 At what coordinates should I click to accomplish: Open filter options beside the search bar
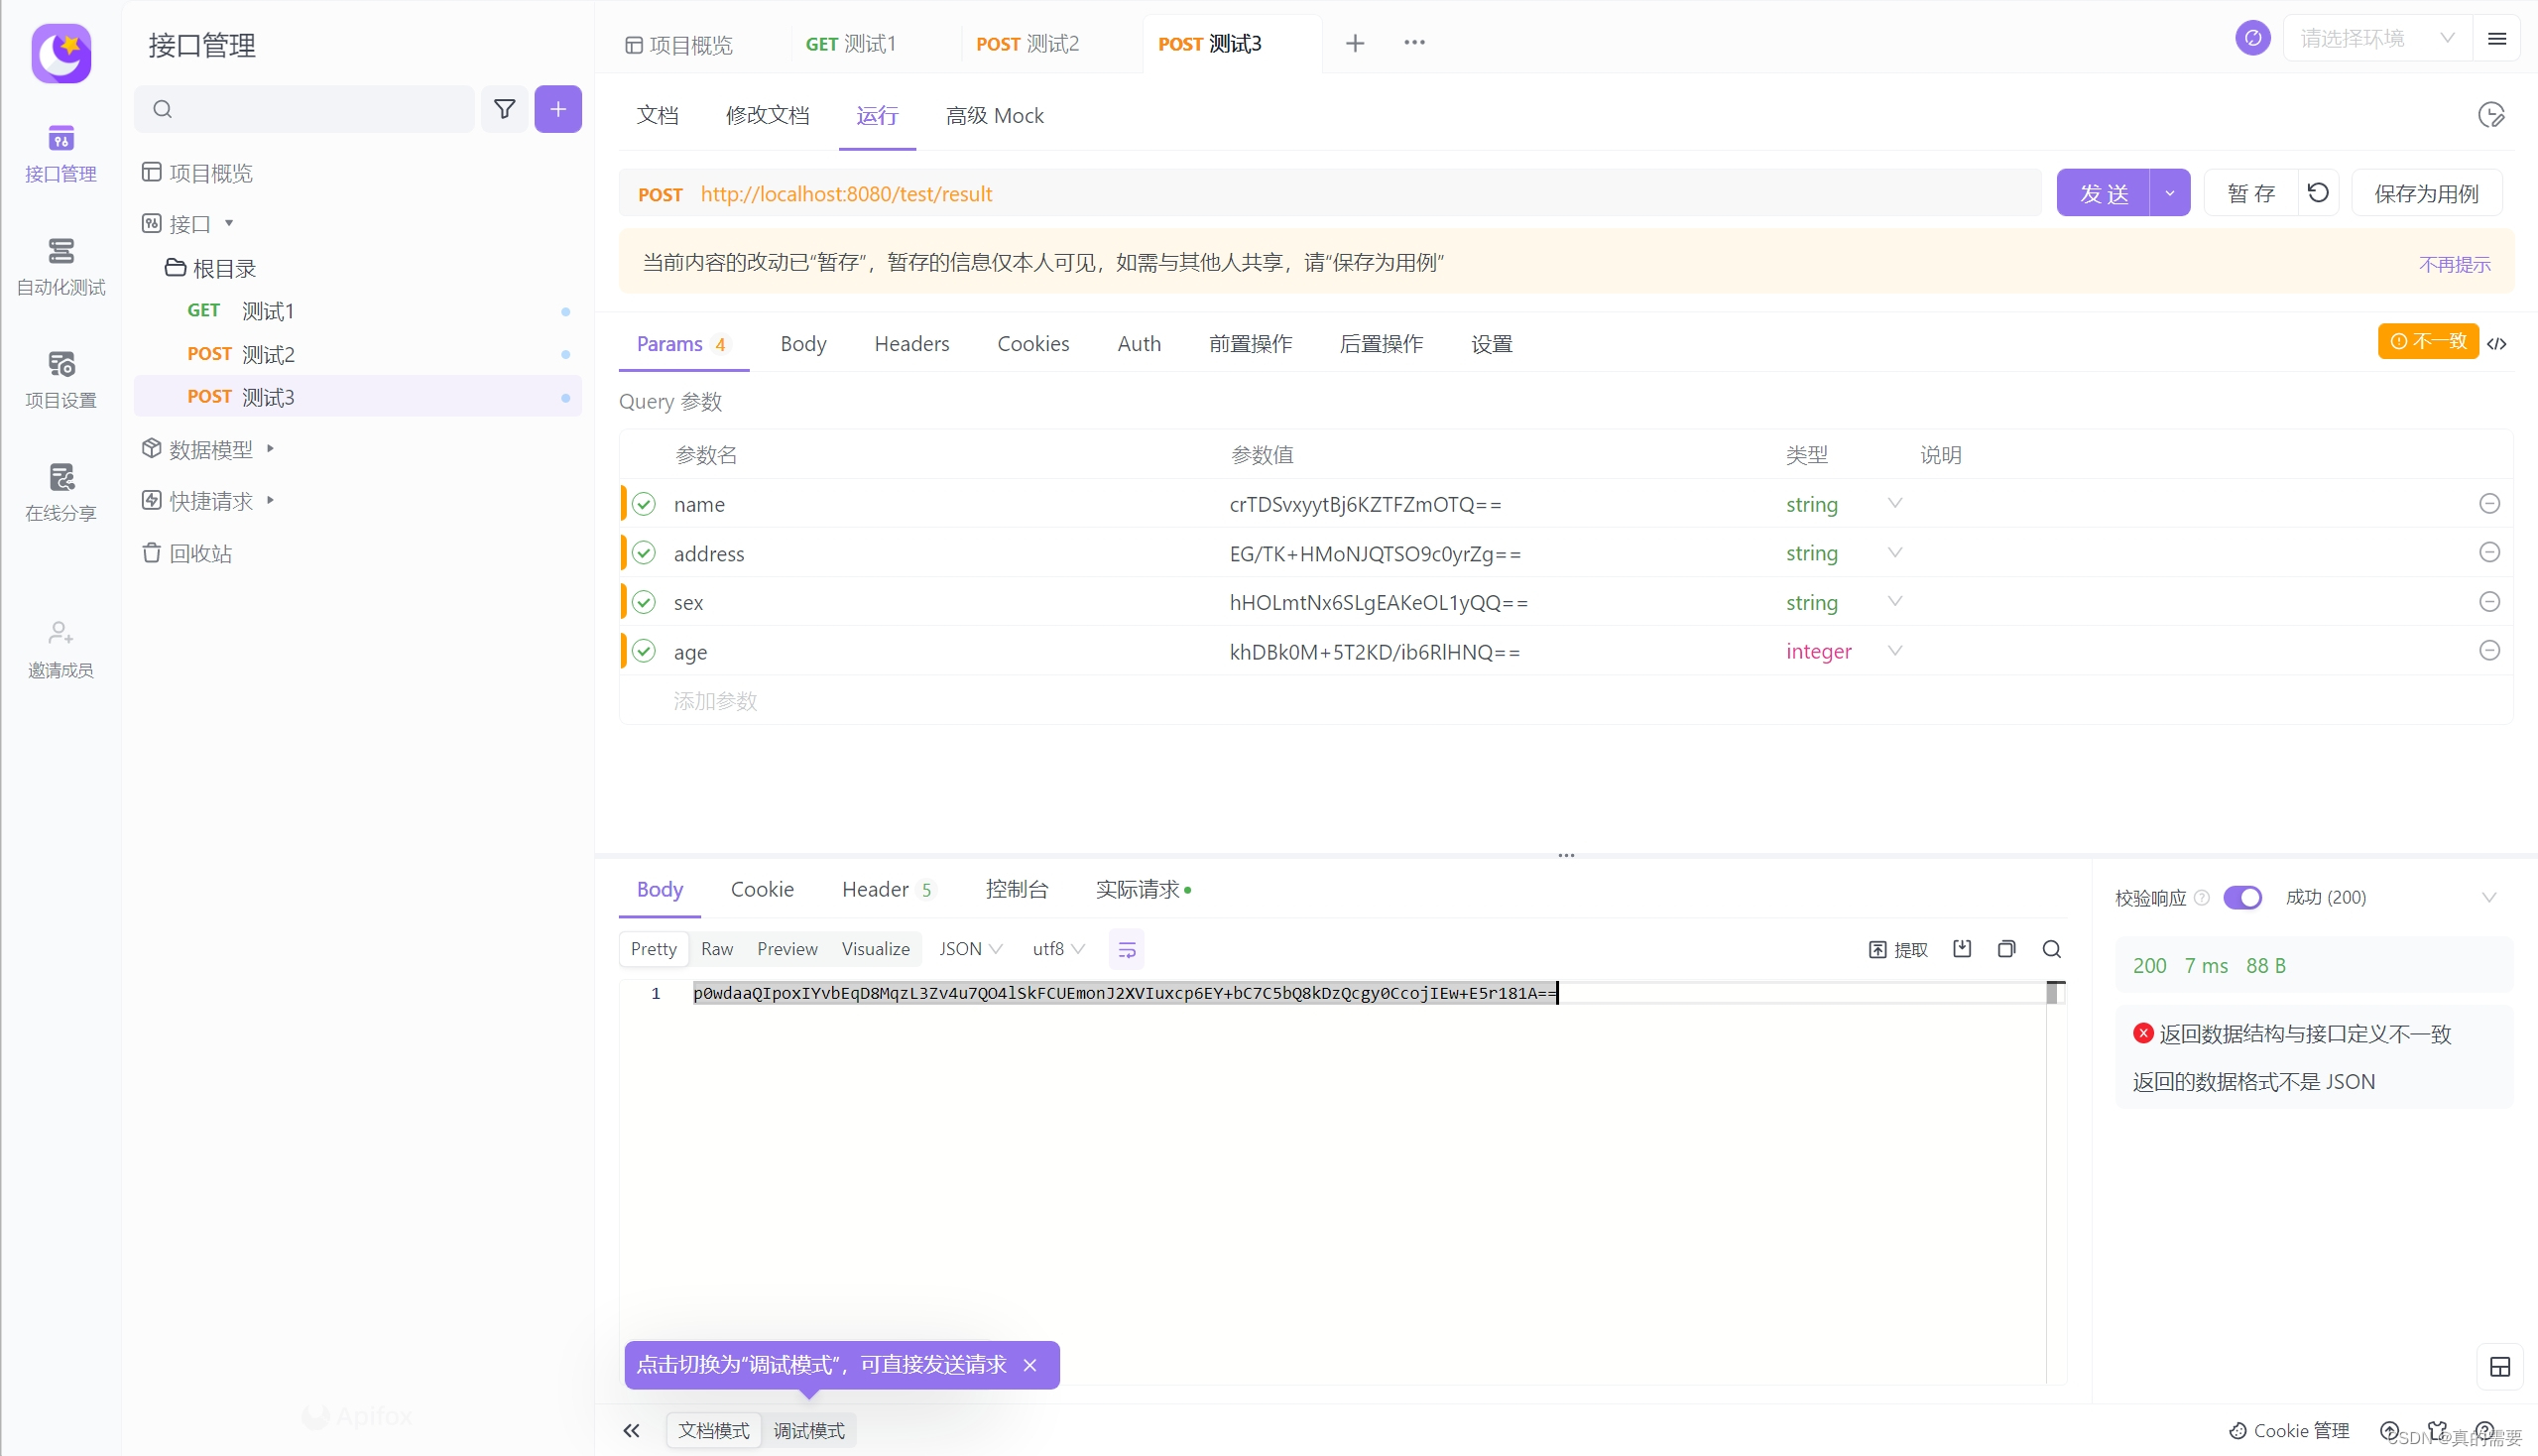point(504,109)
